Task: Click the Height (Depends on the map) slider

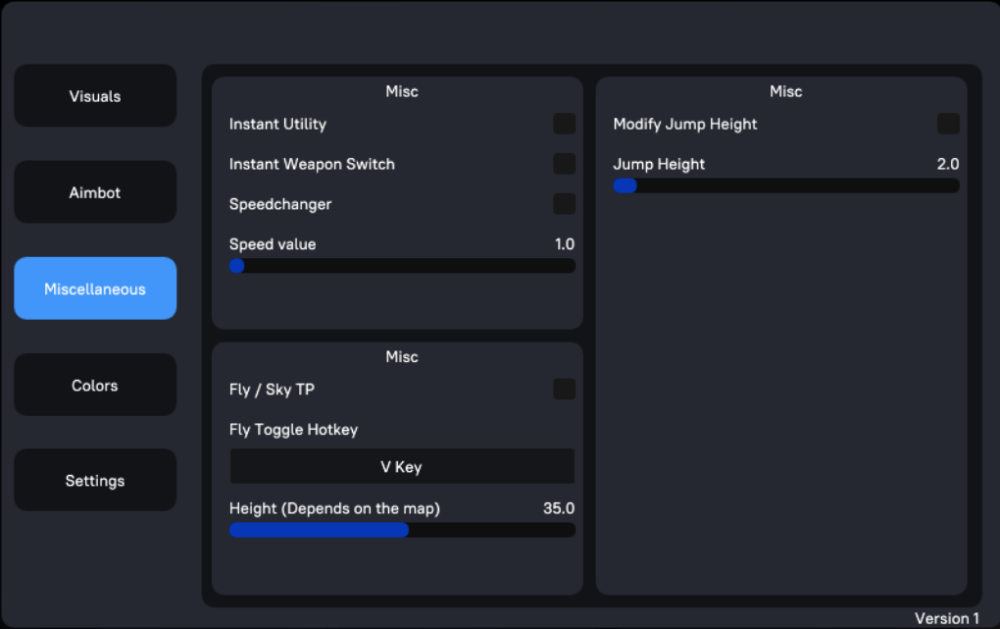Action: coord(402,530)
